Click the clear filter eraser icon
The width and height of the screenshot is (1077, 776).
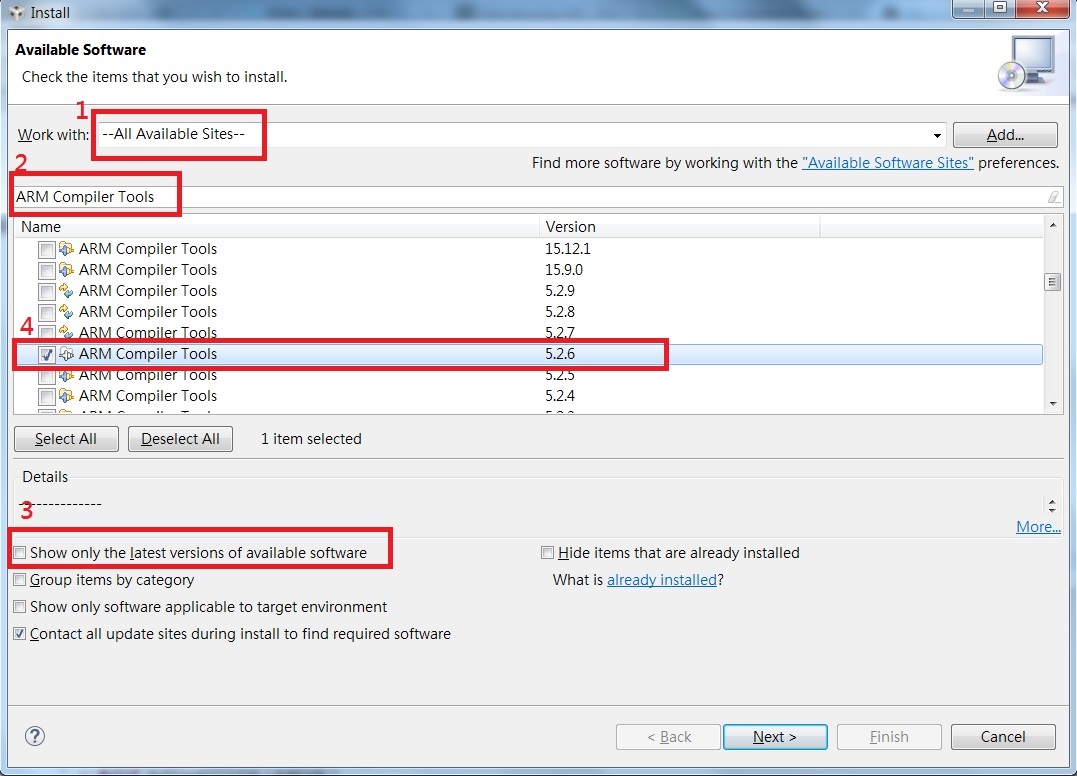tap(1053, 197)
